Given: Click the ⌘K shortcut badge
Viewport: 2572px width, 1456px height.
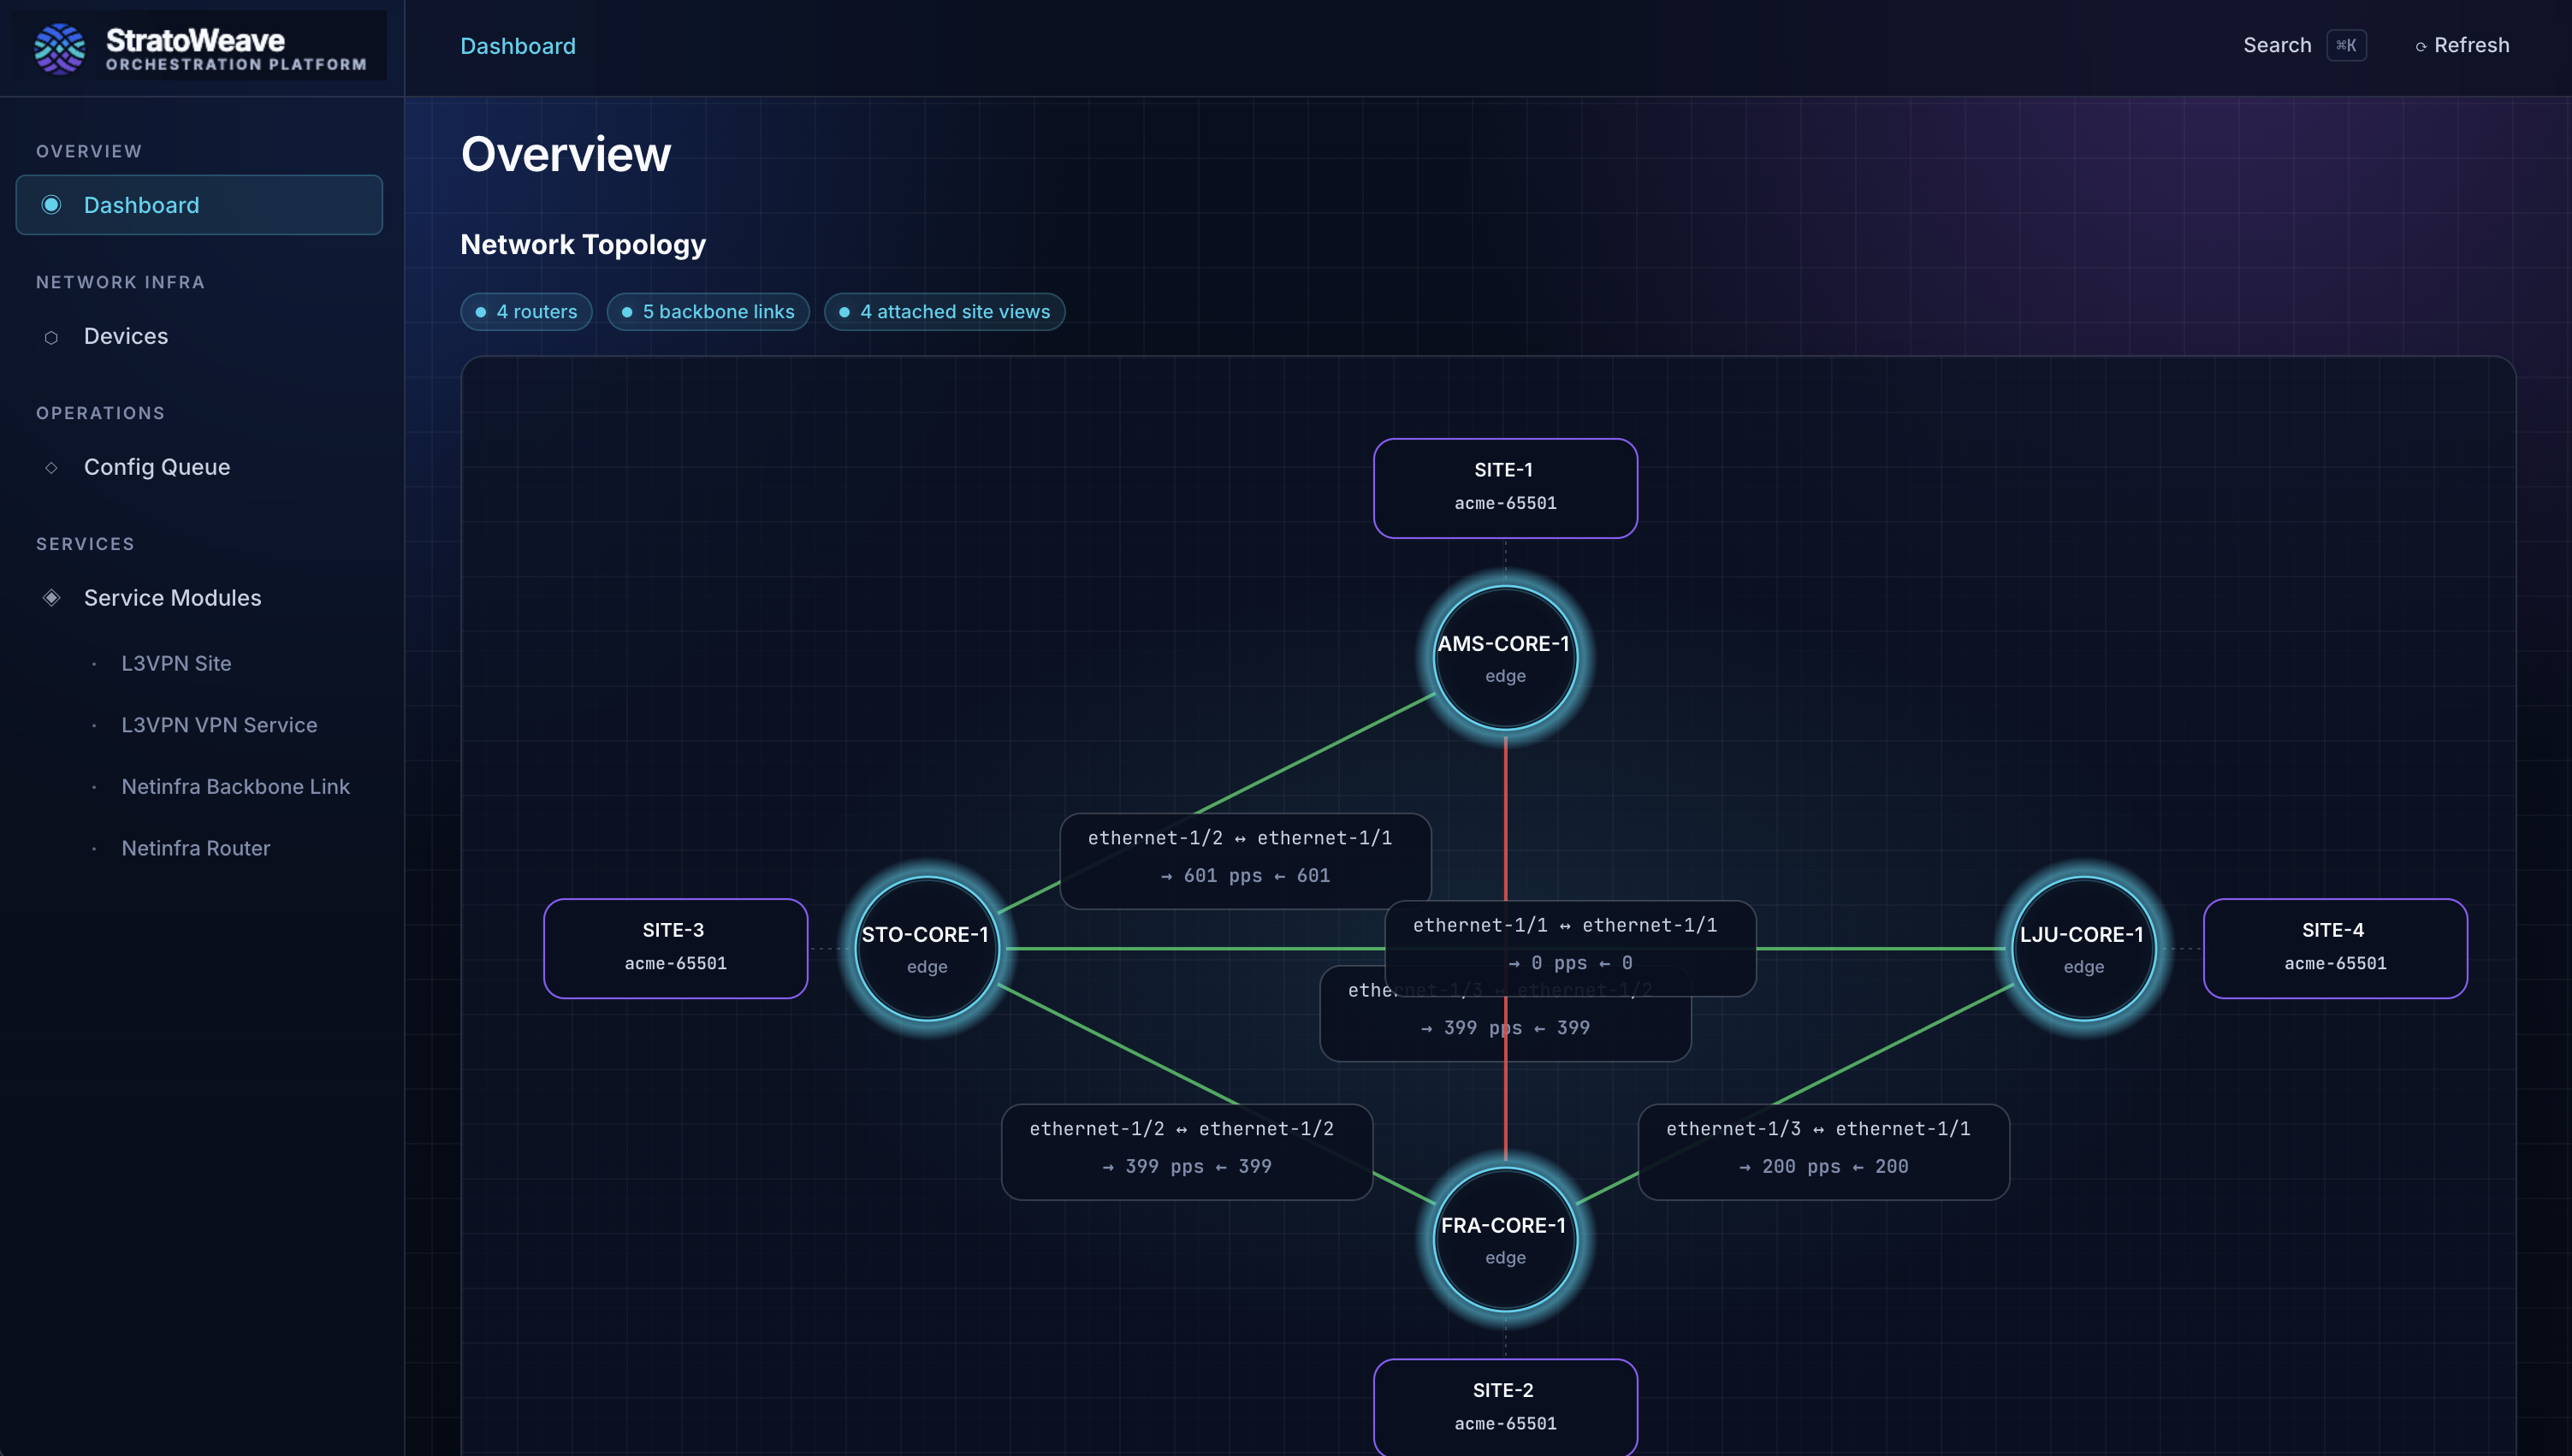Looking at the screenshot, I should point(2346,45).
